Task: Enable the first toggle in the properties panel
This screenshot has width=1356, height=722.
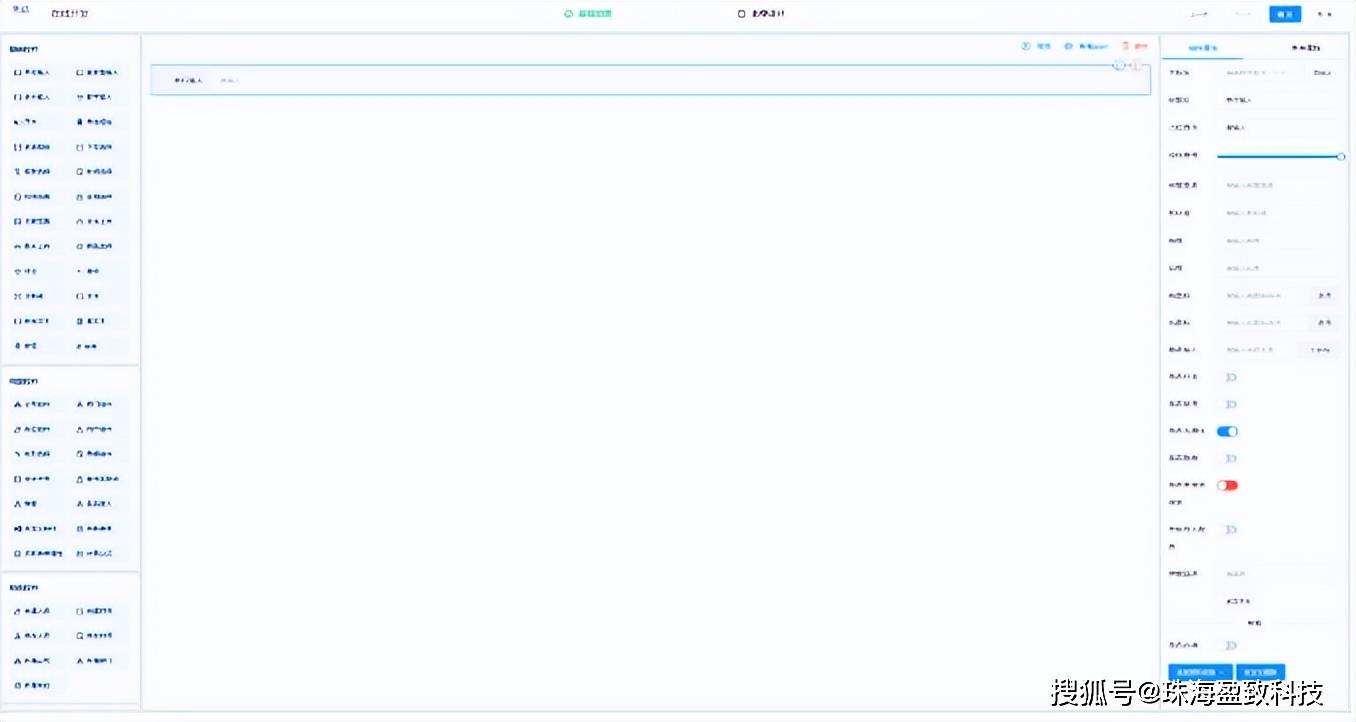Action: coord(1230,377)
